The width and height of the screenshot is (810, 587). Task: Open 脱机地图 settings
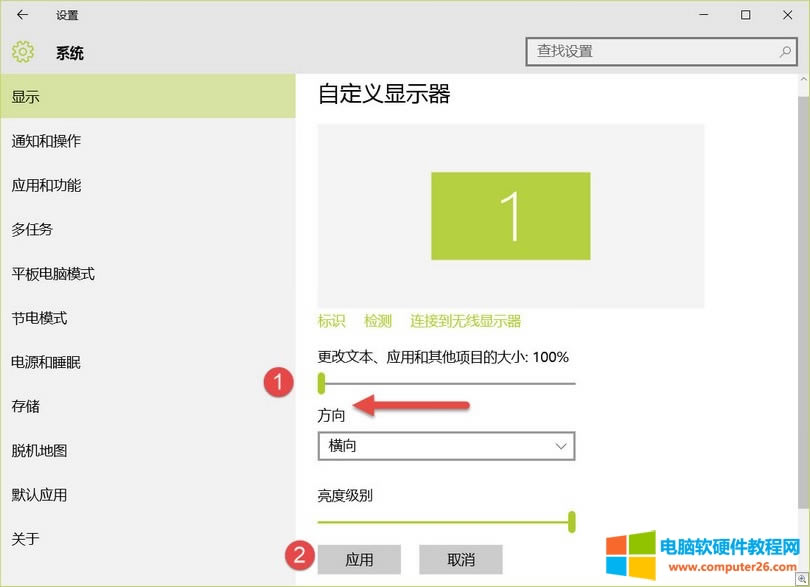pos(148,451)
